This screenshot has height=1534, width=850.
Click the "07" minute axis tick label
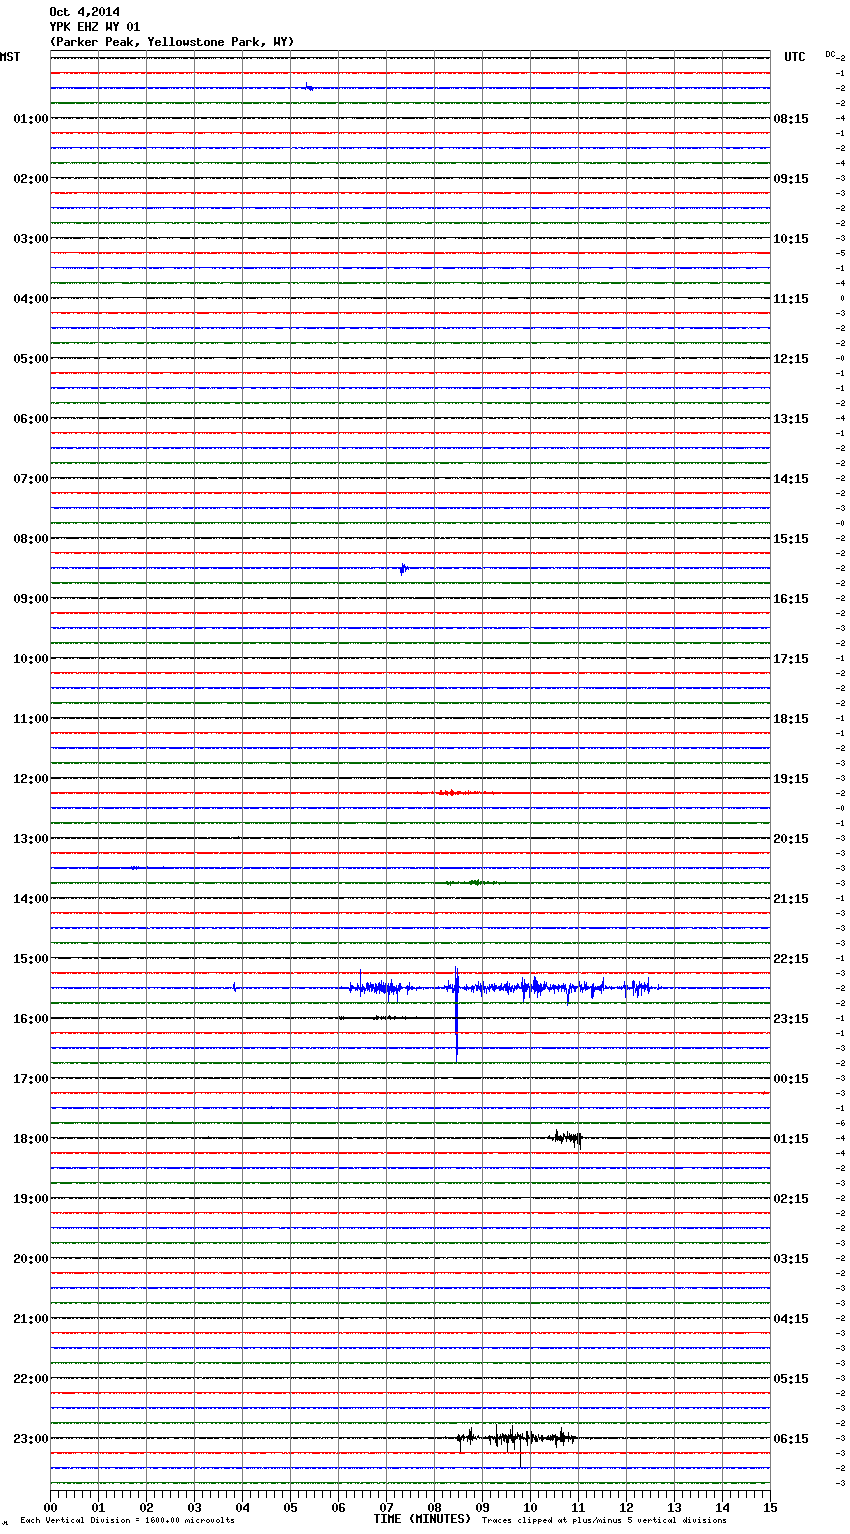pos(386,1507)
